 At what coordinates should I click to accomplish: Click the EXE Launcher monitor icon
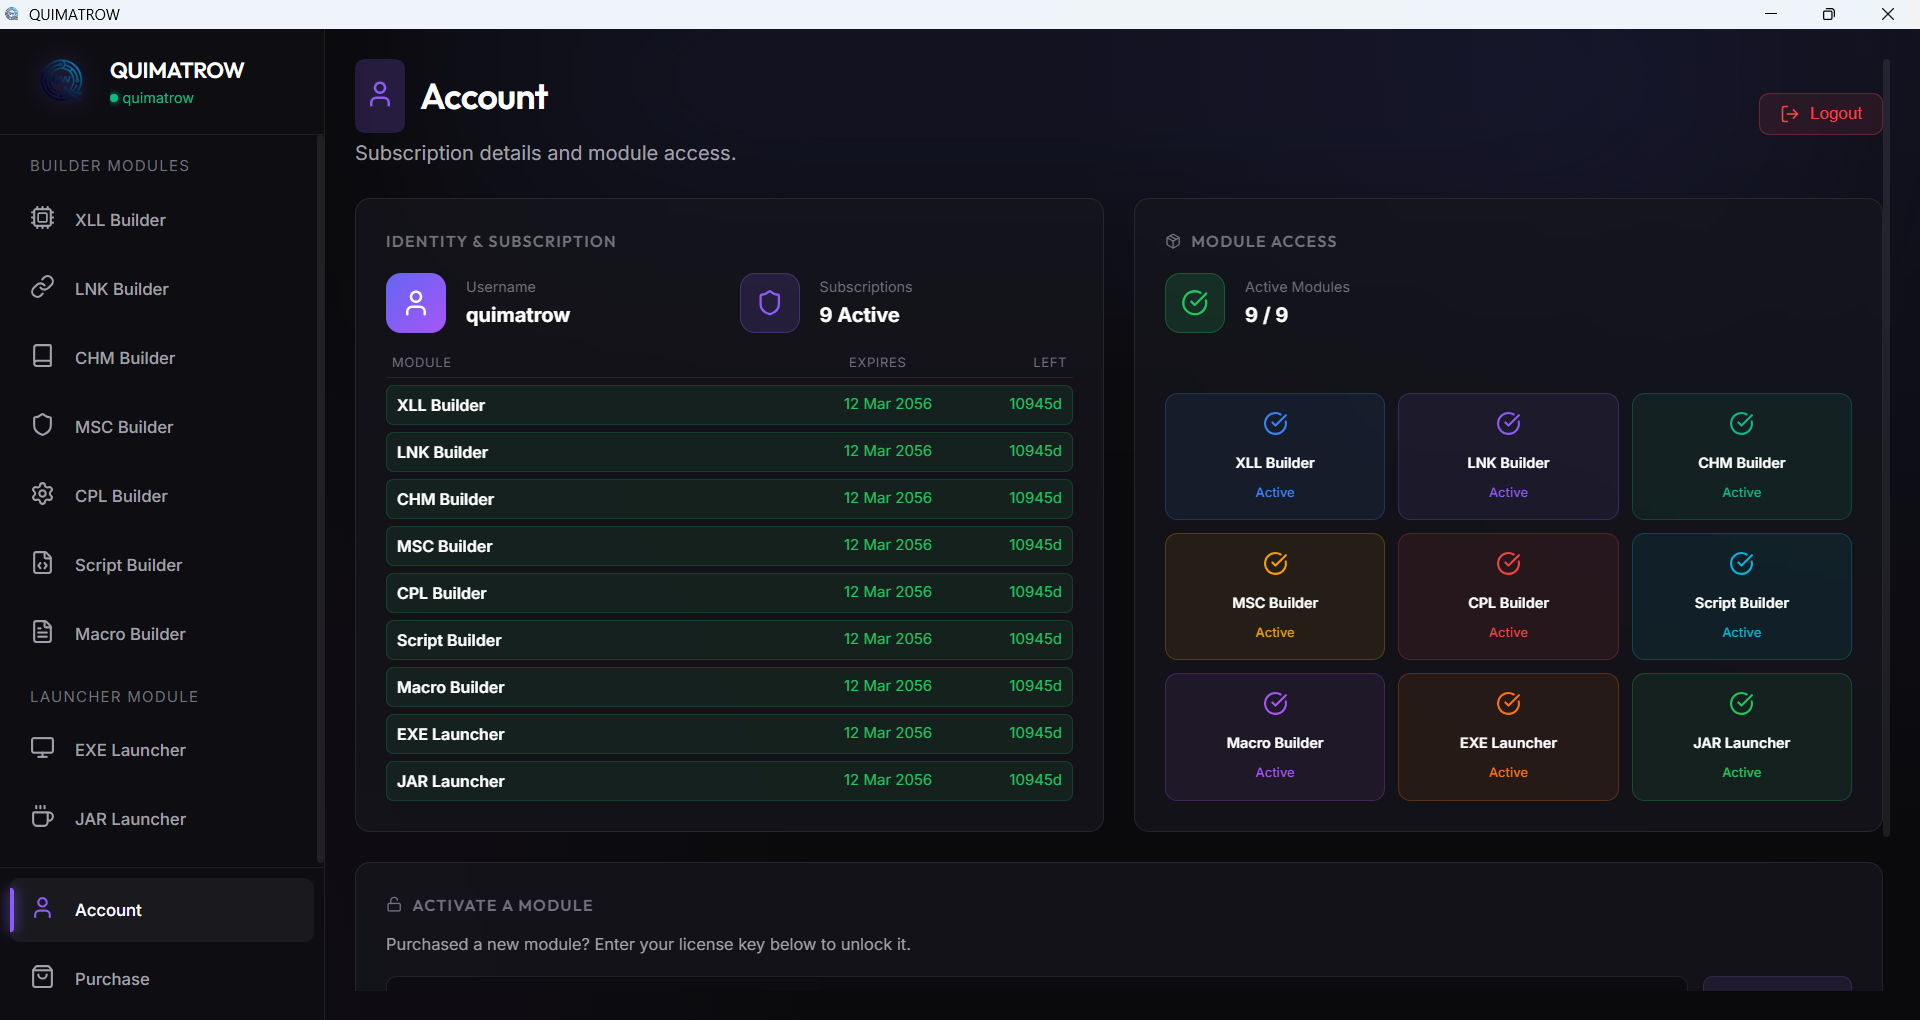[42, 749]
